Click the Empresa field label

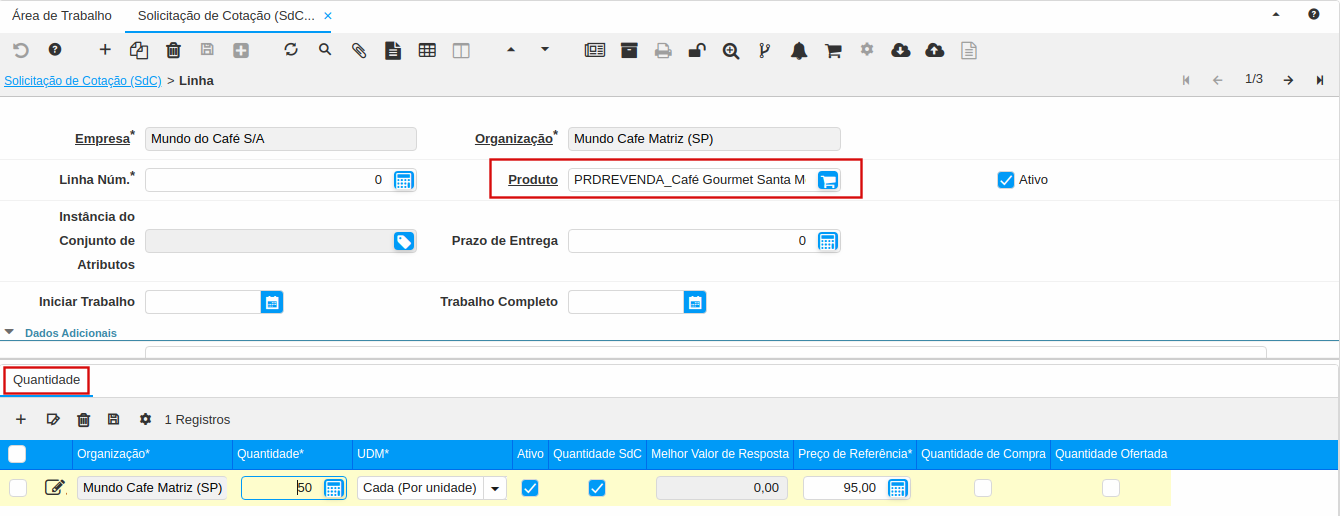coord(103,139)
